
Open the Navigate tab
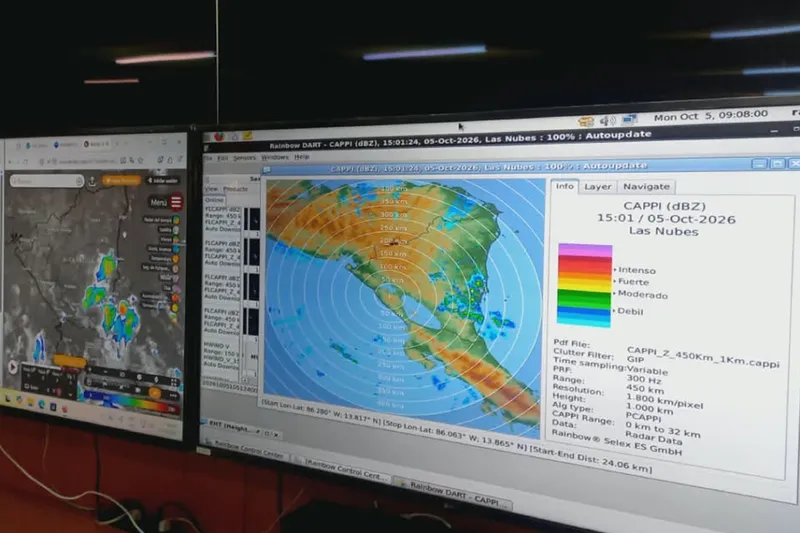click(x=646, y=187)
